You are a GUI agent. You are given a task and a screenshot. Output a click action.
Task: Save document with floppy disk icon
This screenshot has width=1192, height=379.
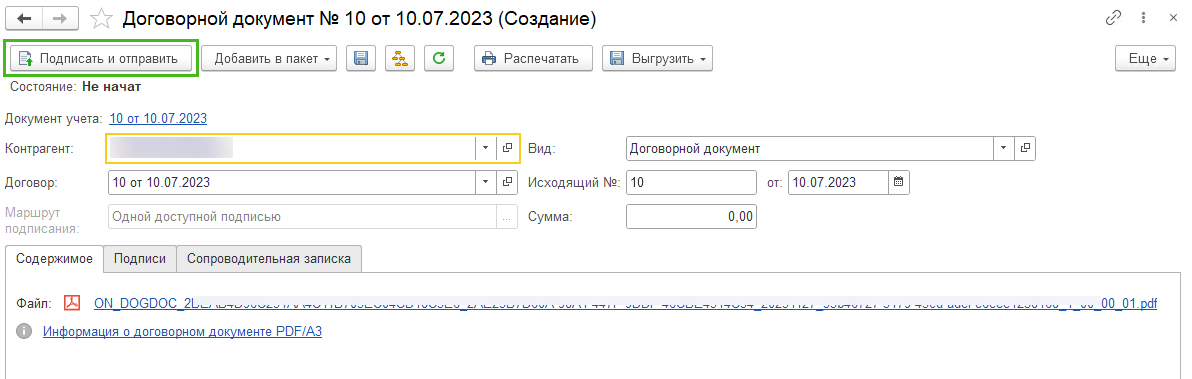tap(361, 58)
